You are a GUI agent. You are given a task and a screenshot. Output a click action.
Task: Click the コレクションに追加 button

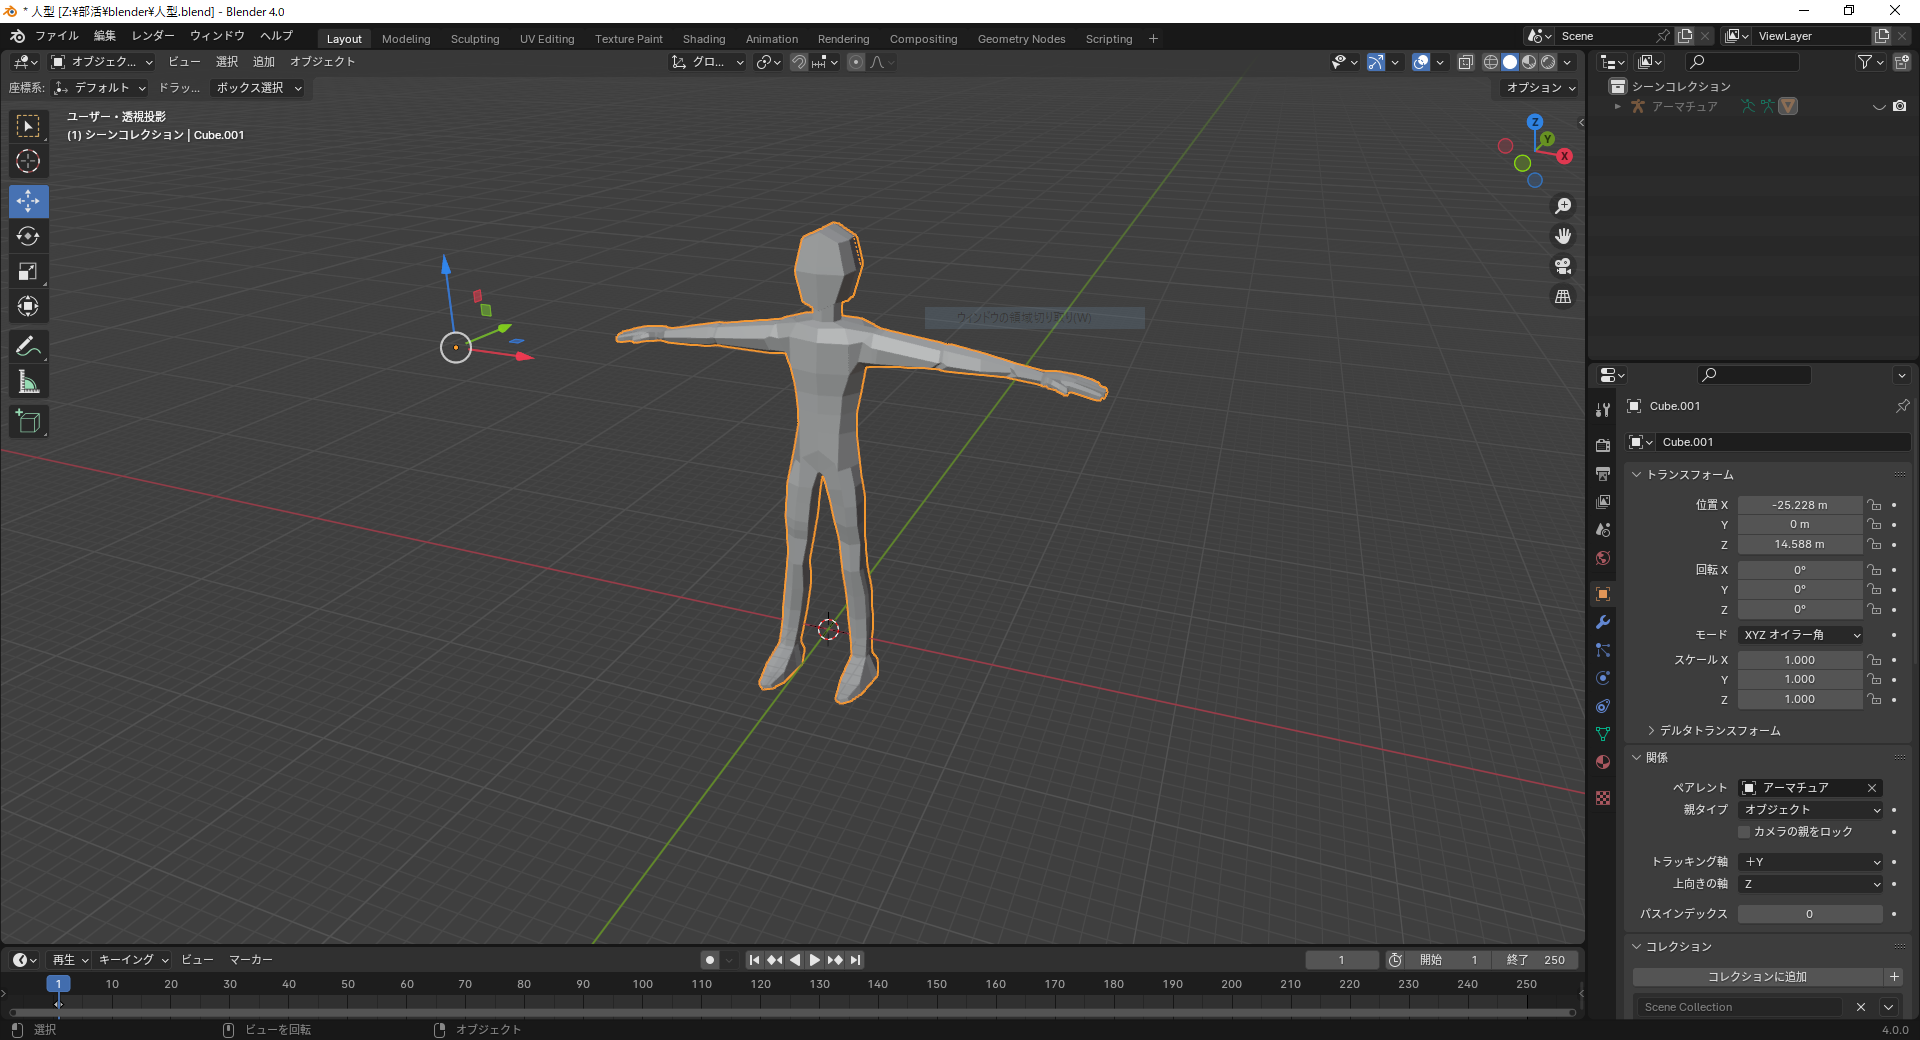[x=1757, y=977]
